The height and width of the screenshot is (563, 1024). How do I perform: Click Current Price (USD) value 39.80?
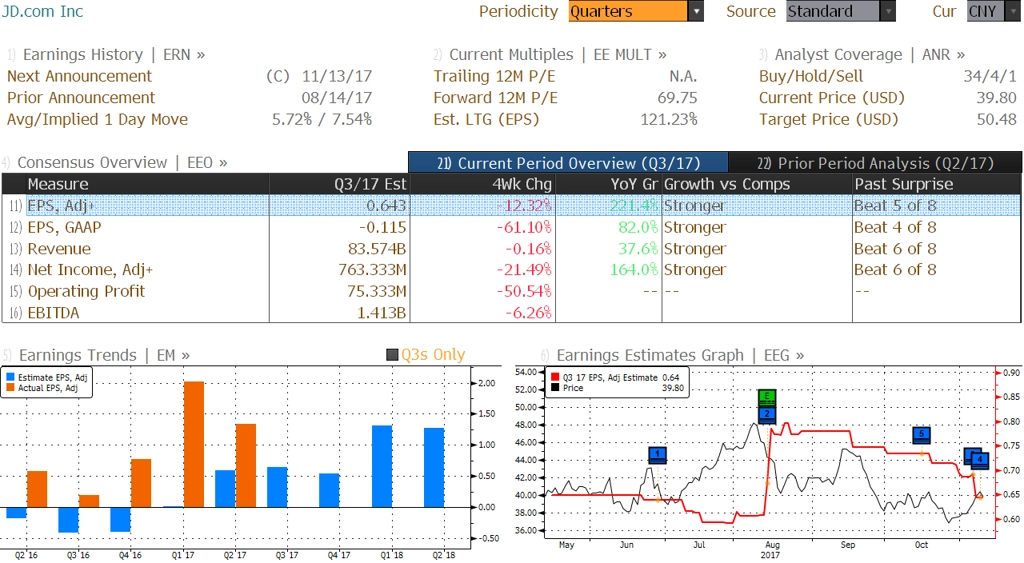click(x=997, y=98)
